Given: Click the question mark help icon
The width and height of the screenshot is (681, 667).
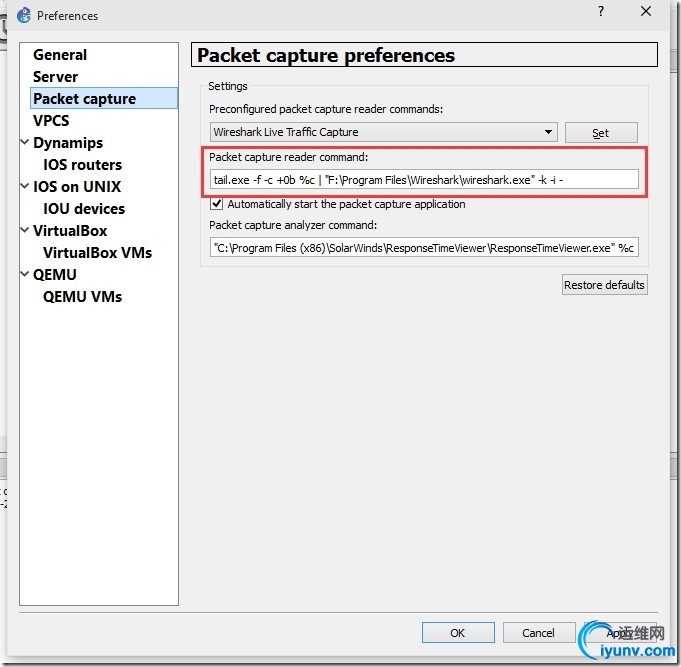Looking at the screenshot, I should click(601, 11).
